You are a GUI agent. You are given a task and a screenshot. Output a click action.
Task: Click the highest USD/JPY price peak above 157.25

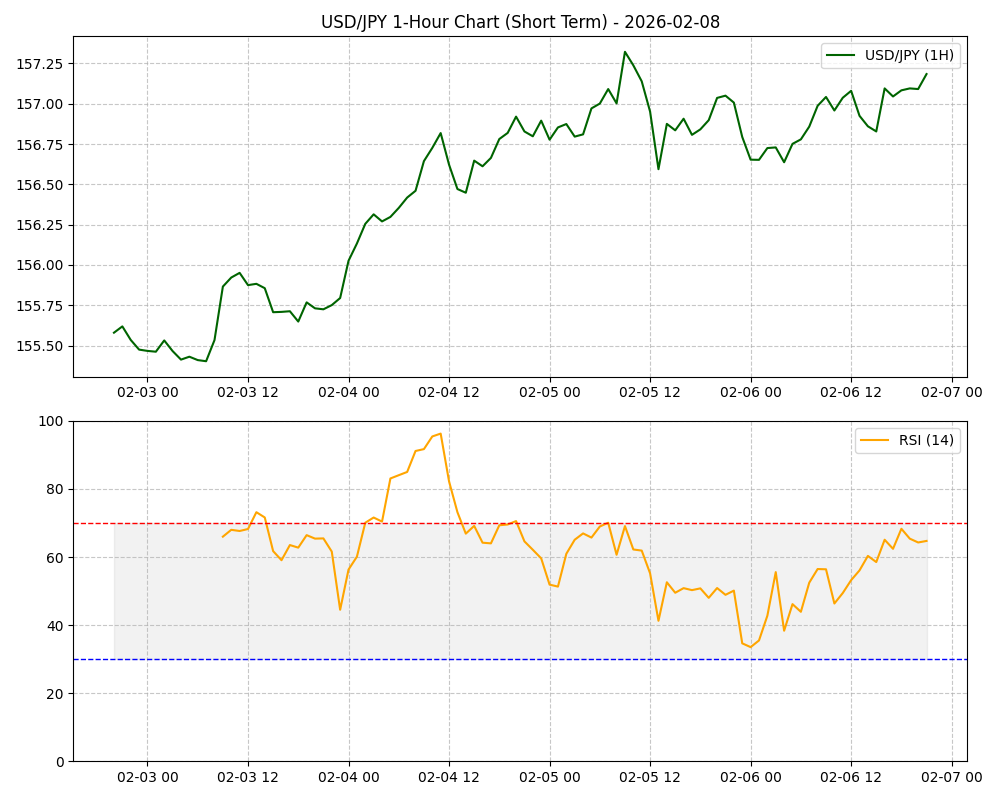click(625, 52)
